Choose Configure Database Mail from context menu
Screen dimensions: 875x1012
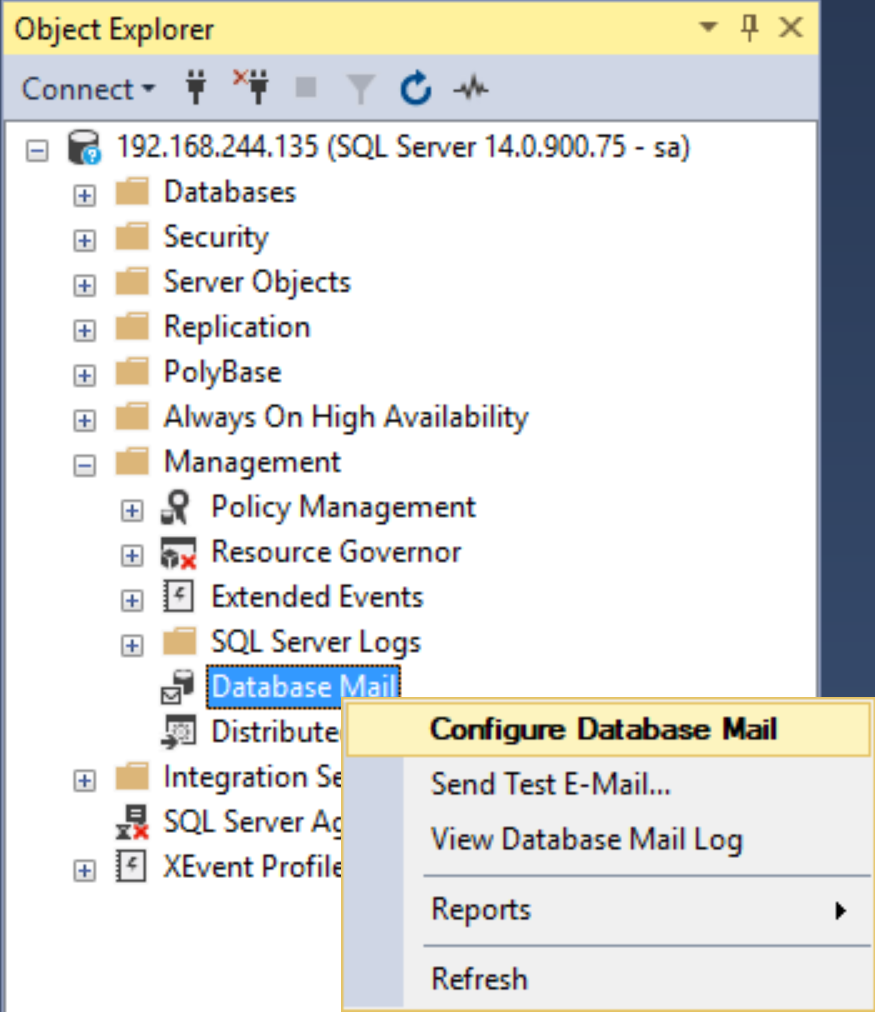(608, 730)
